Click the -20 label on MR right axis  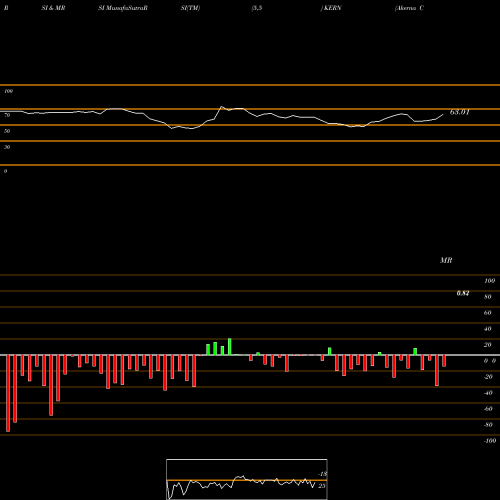click(x=488, y=377)
